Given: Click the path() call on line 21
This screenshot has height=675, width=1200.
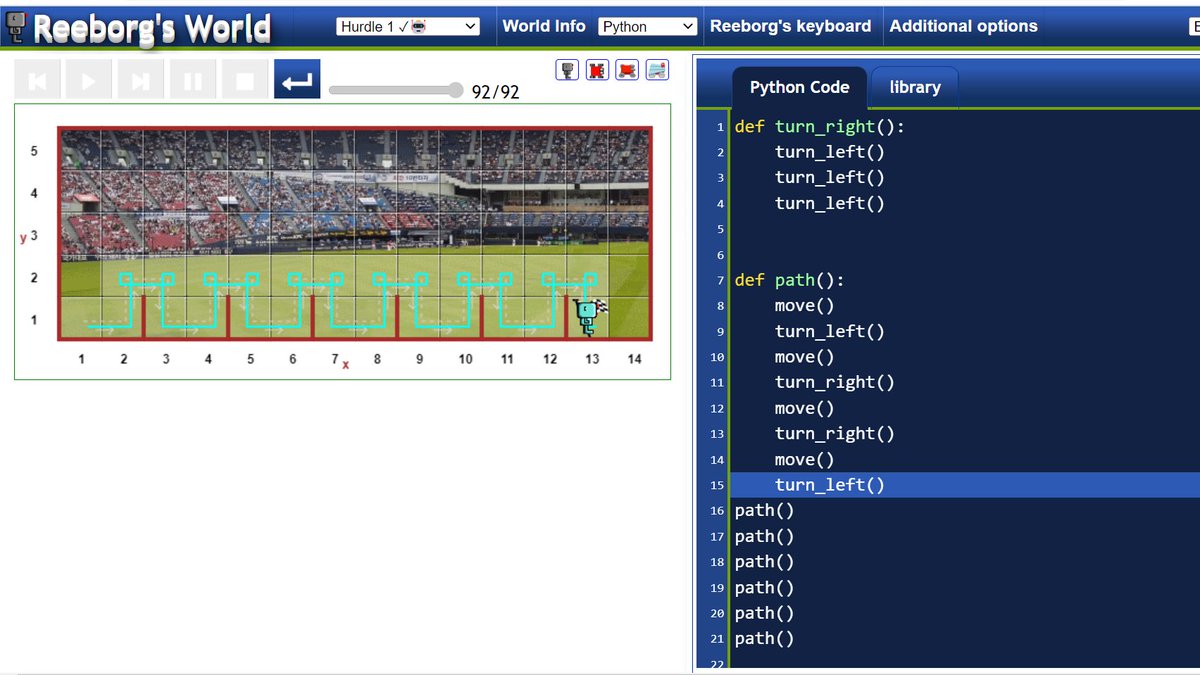Looking at the screenshot, I should click(x=765, y=639).
